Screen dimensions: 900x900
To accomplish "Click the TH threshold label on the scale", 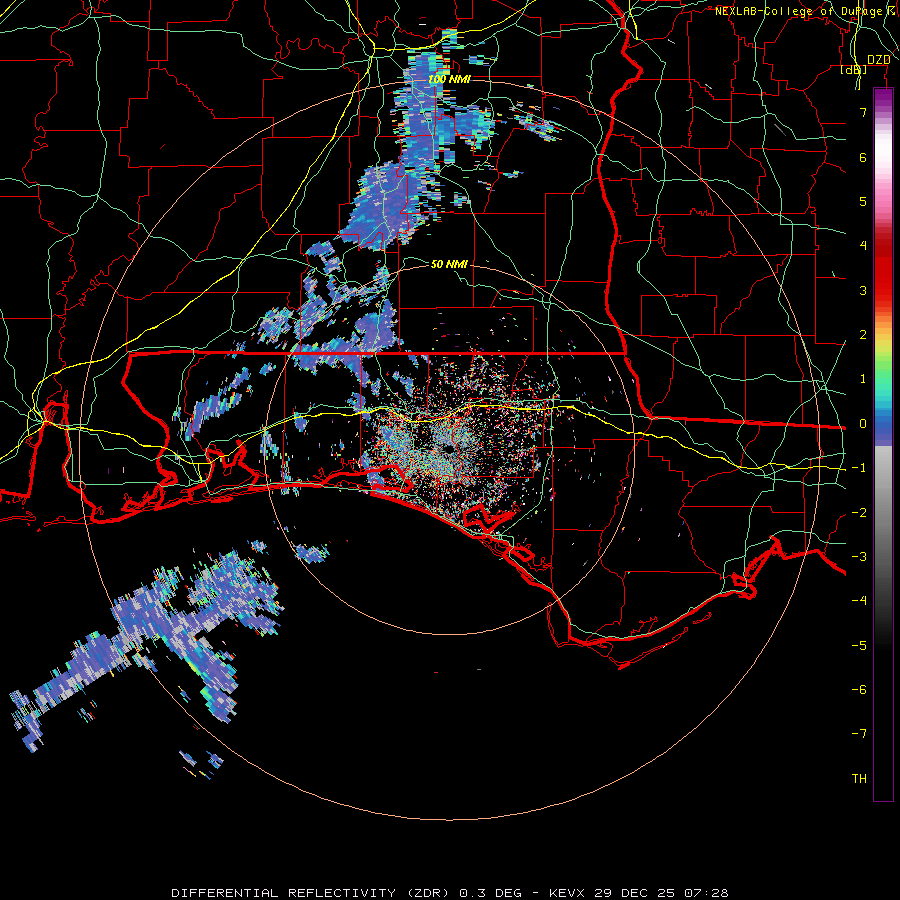I will [859, 779].
